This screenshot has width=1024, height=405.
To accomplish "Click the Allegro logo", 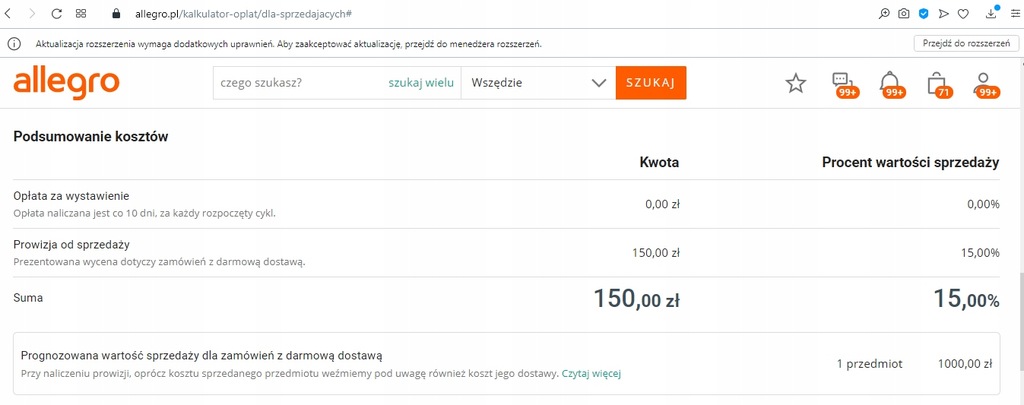I will [x=67, y=84].
